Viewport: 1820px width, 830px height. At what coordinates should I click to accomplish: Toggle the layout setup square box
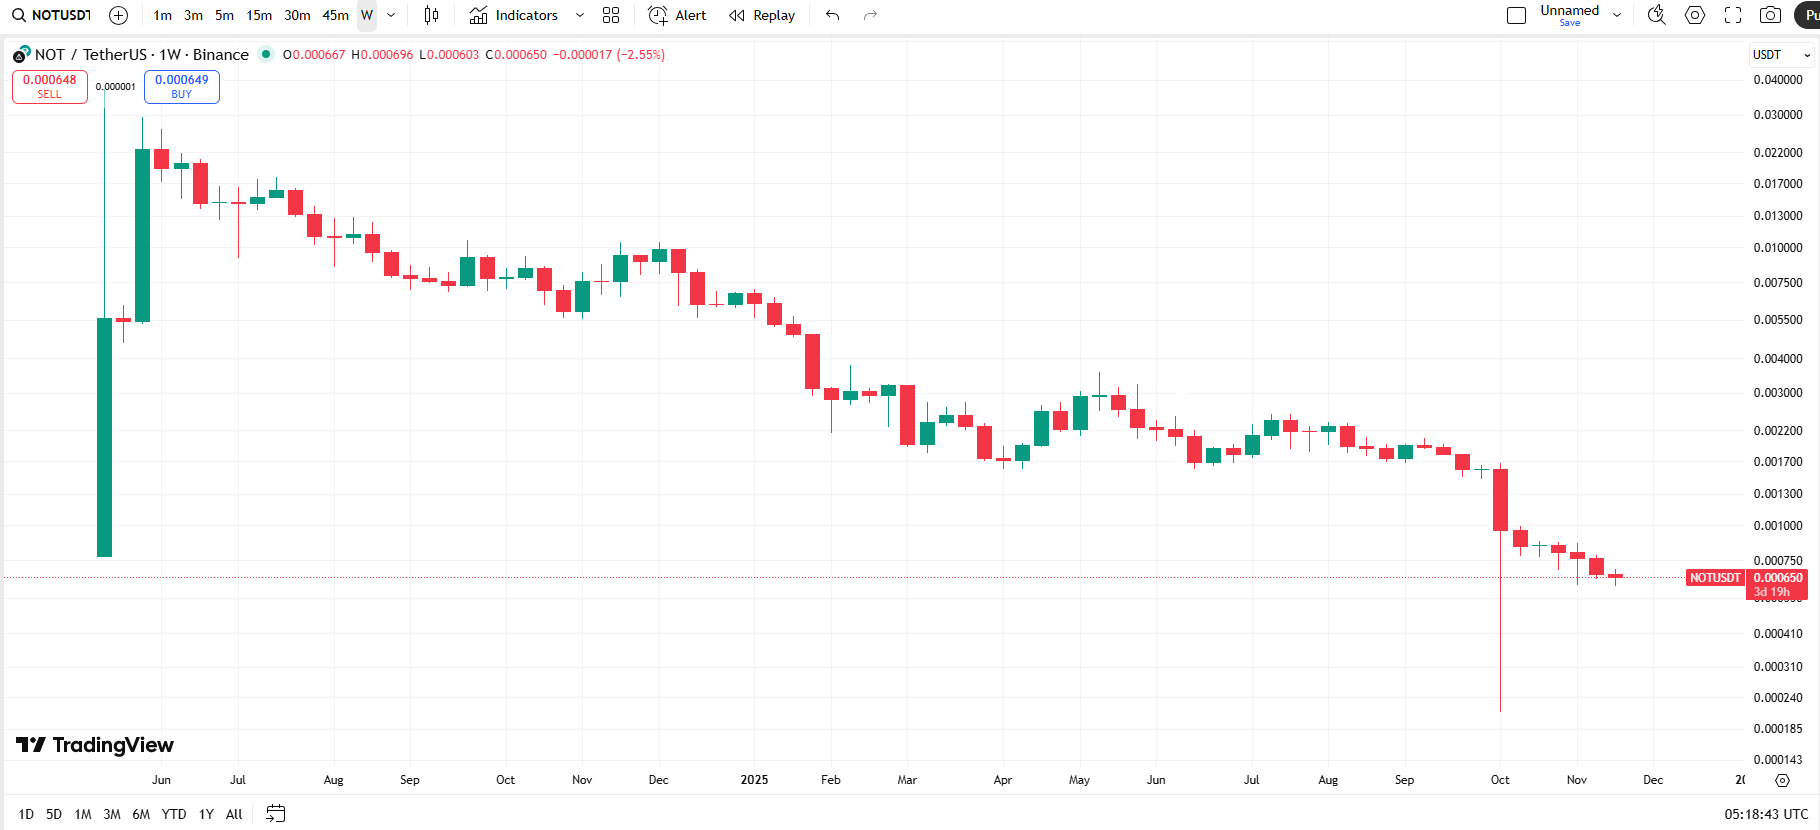click(1516, 15)
